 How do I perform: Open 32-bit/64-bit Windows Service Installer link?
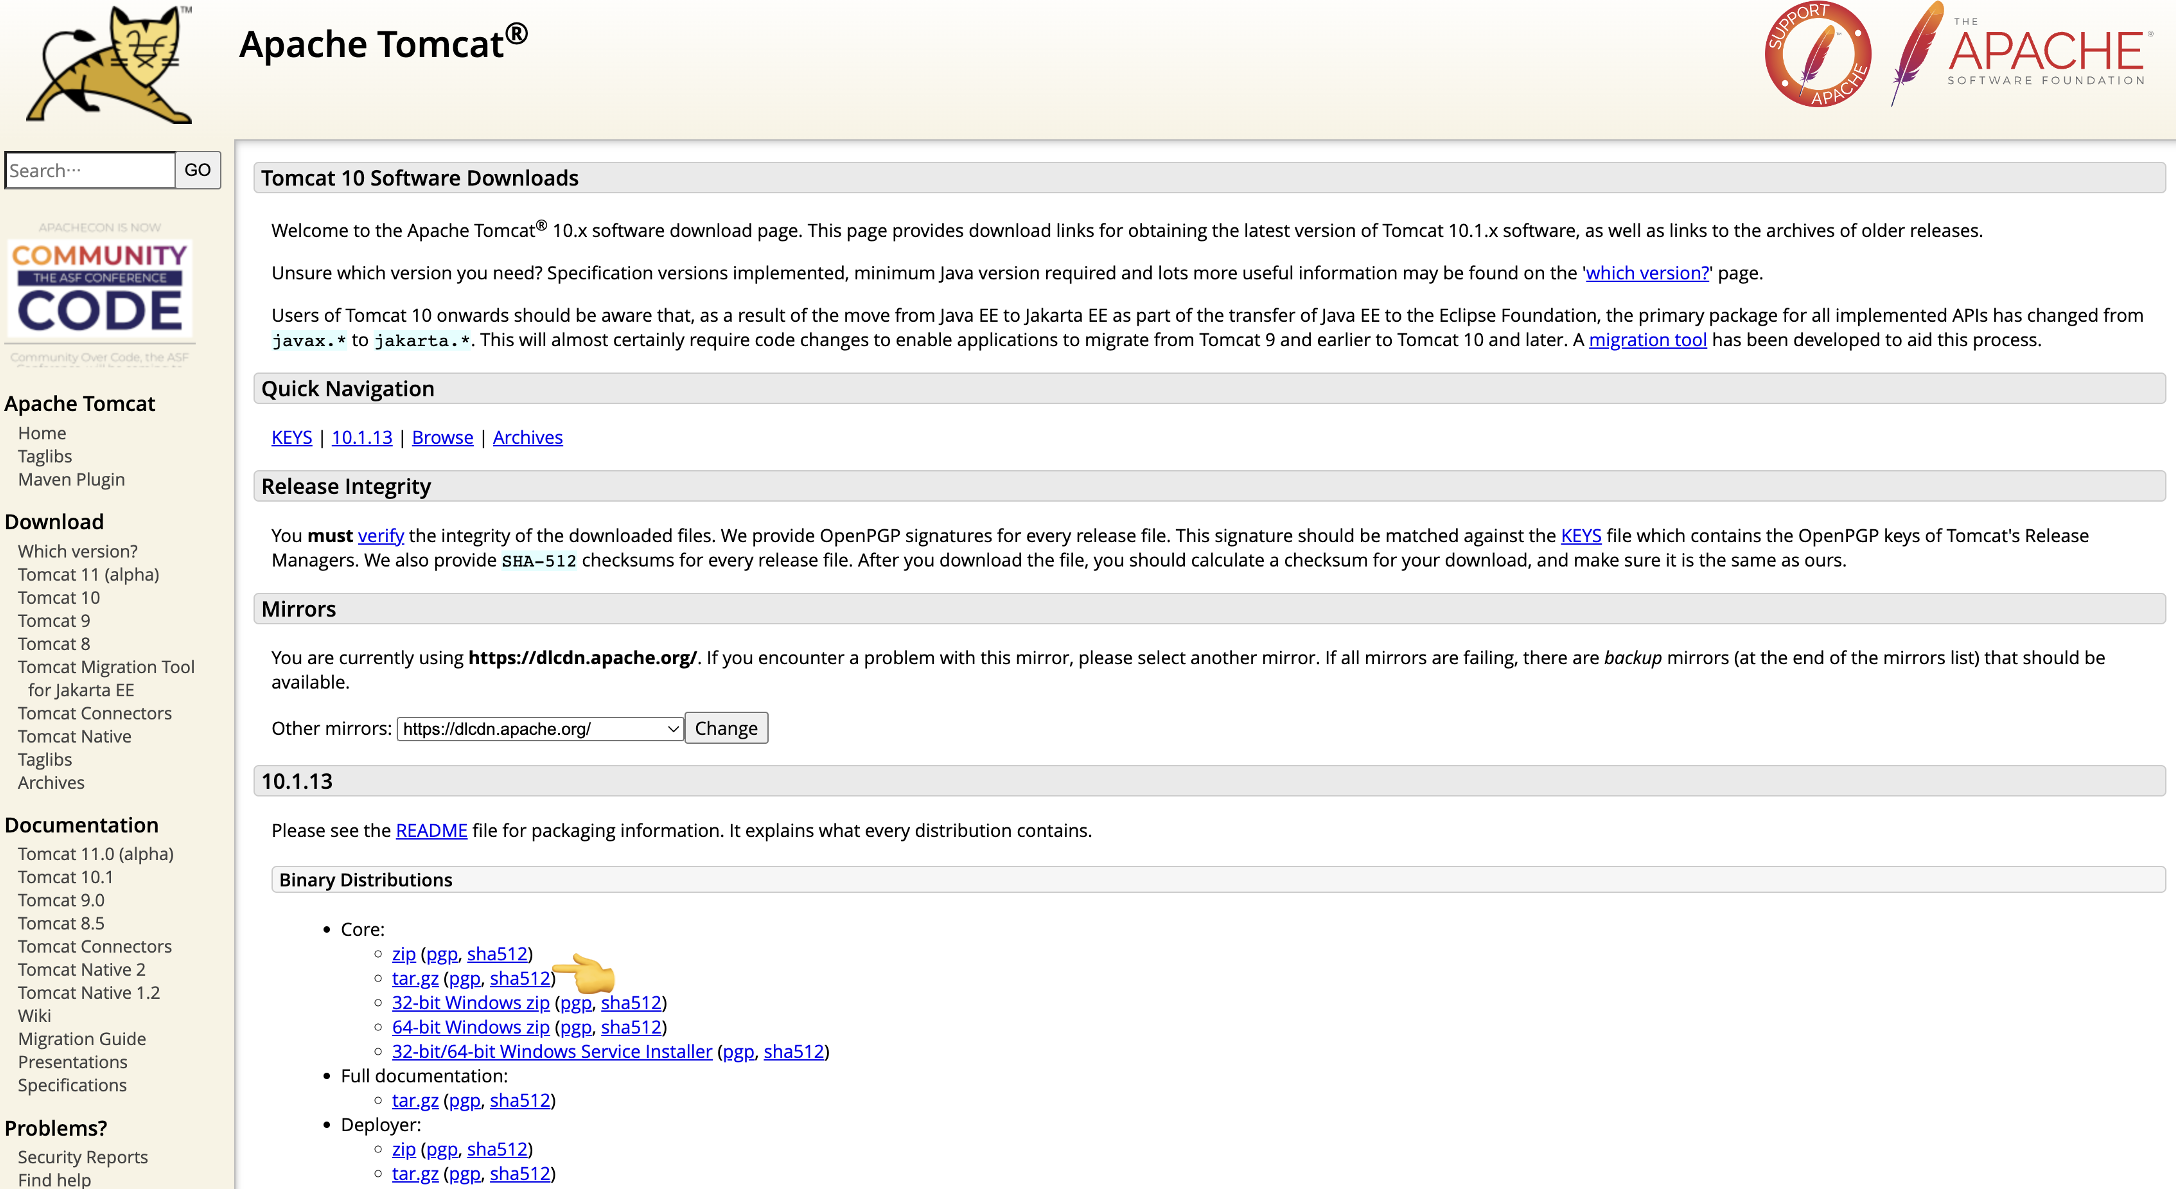552,1052
